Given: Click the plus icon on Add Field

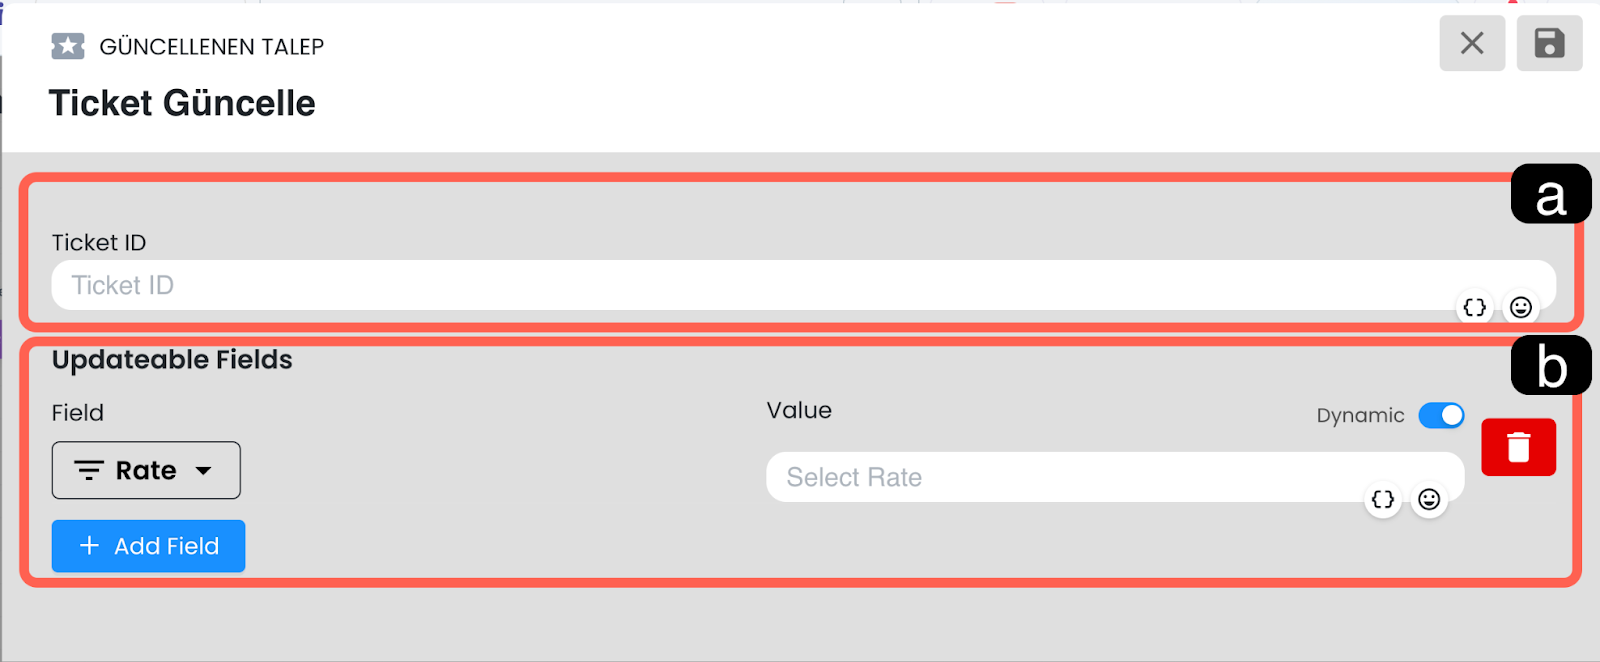Looking at the screenshot, I should (89, 546).
